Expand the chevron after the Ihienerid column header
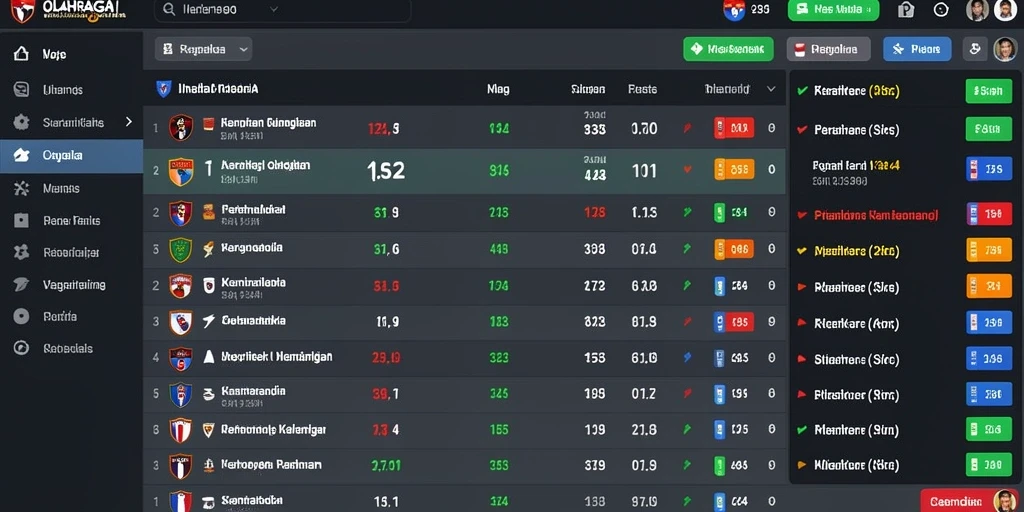This screenshot has height=512, width=1024. pos(771,89)
